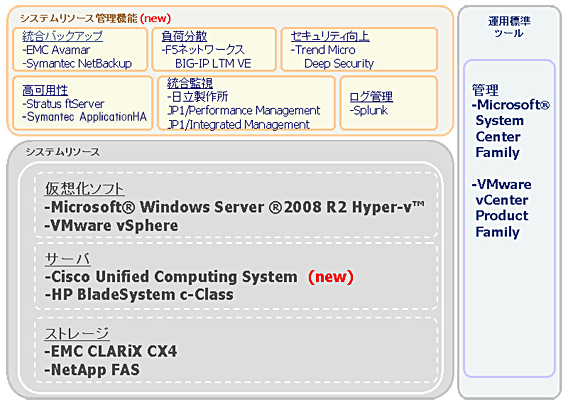Click the システムリソース section label
Screen dimensions: 568x405
click(x=62, y=152)
